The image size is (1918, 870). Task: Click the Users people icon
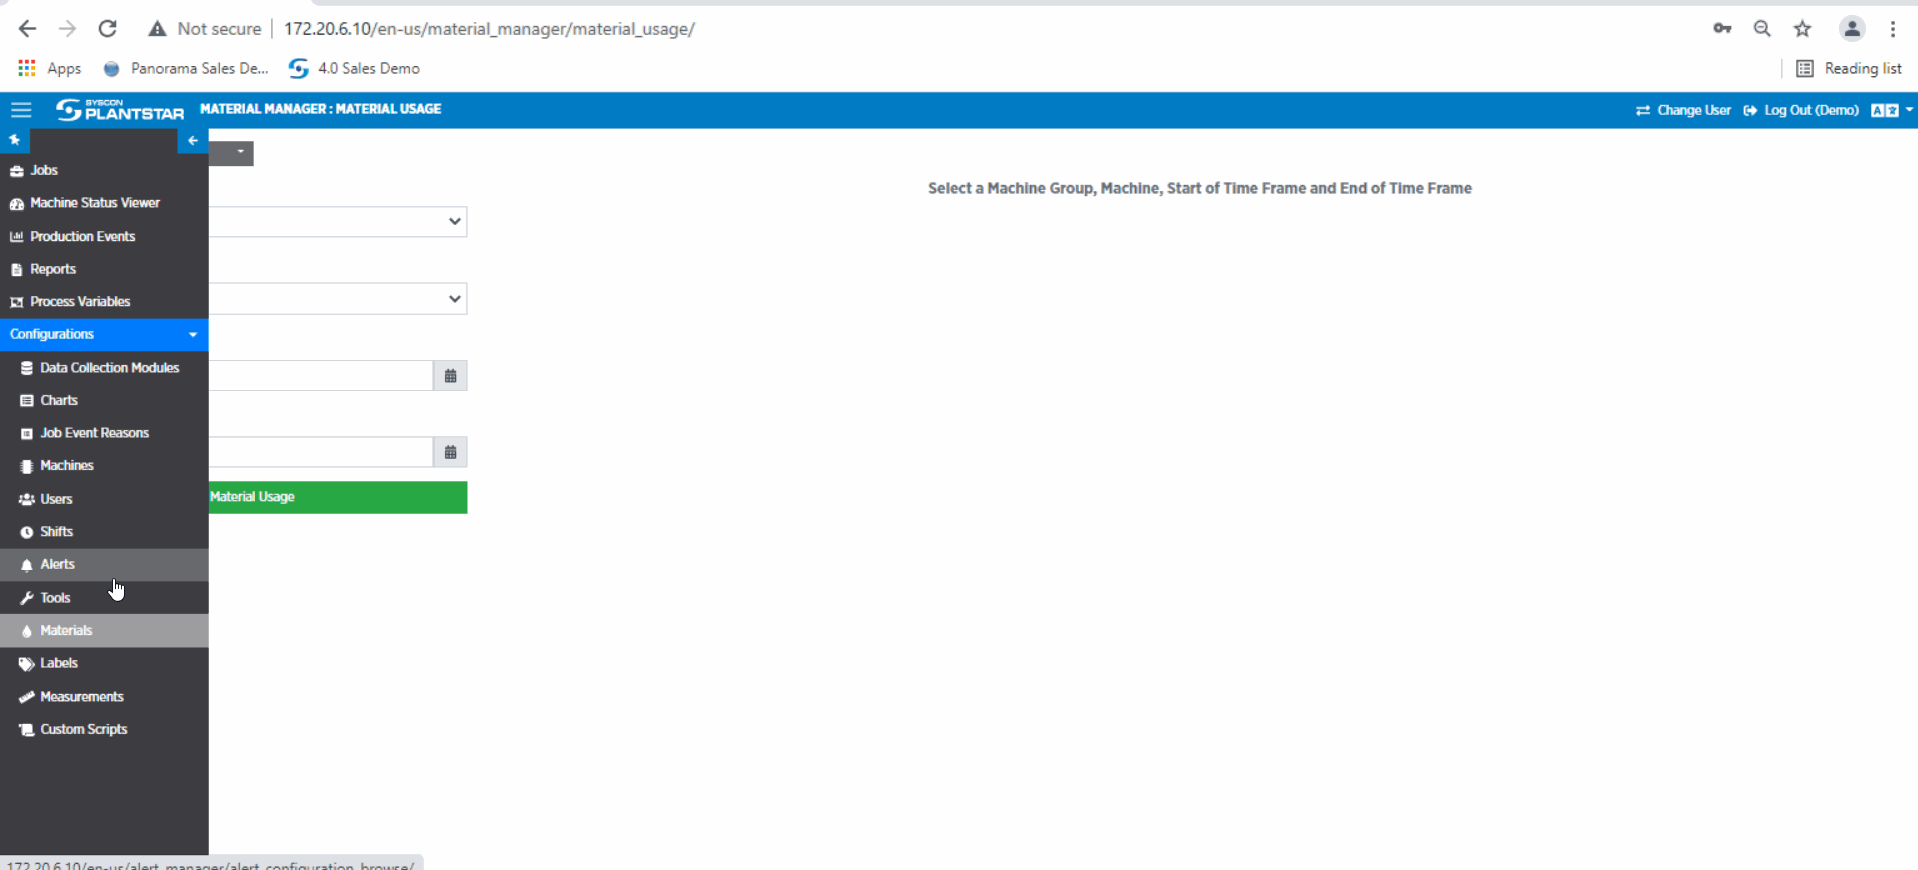[x=27, y=499]
